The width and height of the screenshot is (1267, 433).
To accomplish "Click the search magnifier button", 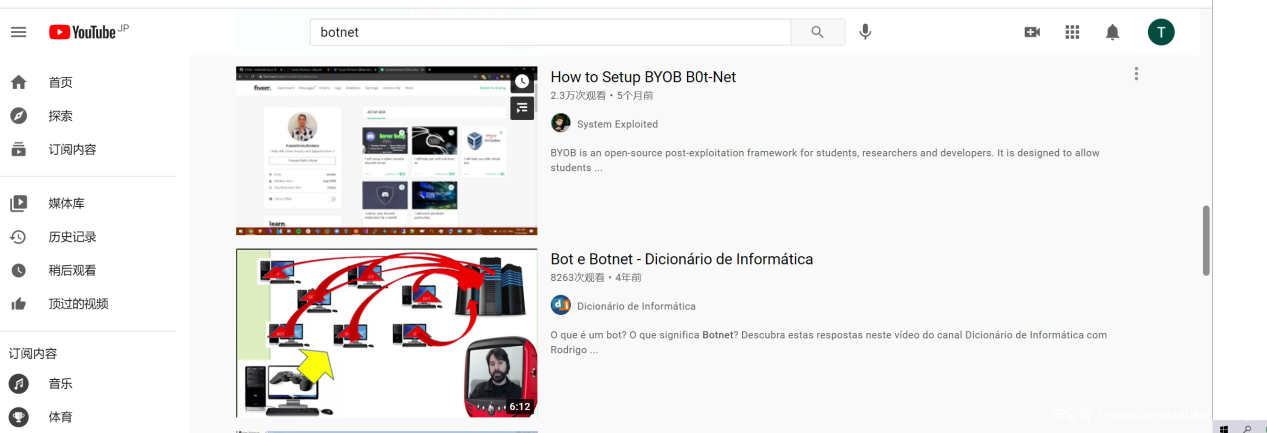I will coord(817,32).
